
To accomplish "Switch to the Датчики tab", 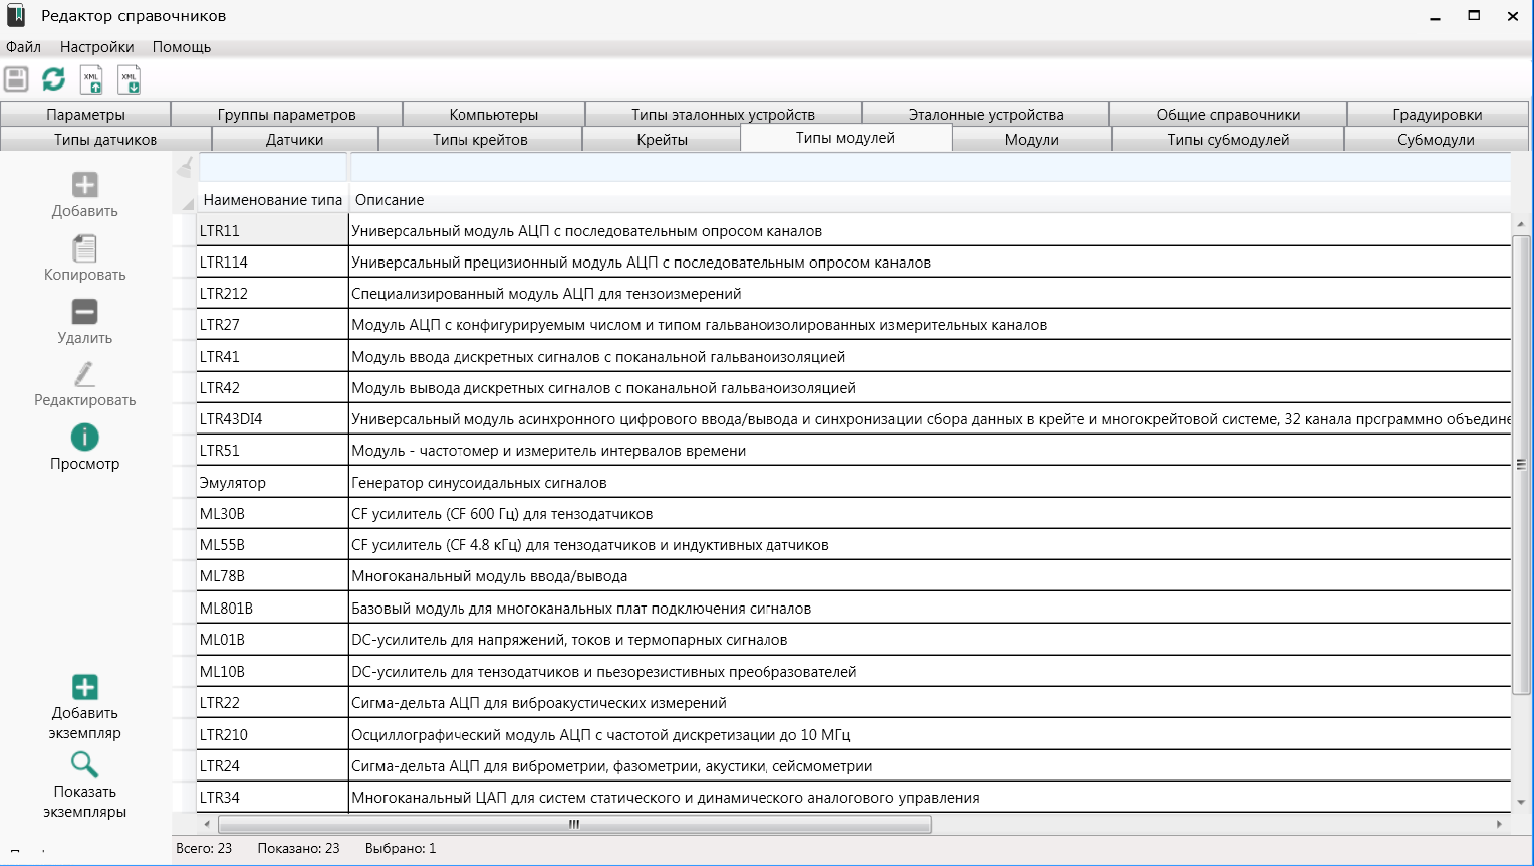I will coord(295,140).
